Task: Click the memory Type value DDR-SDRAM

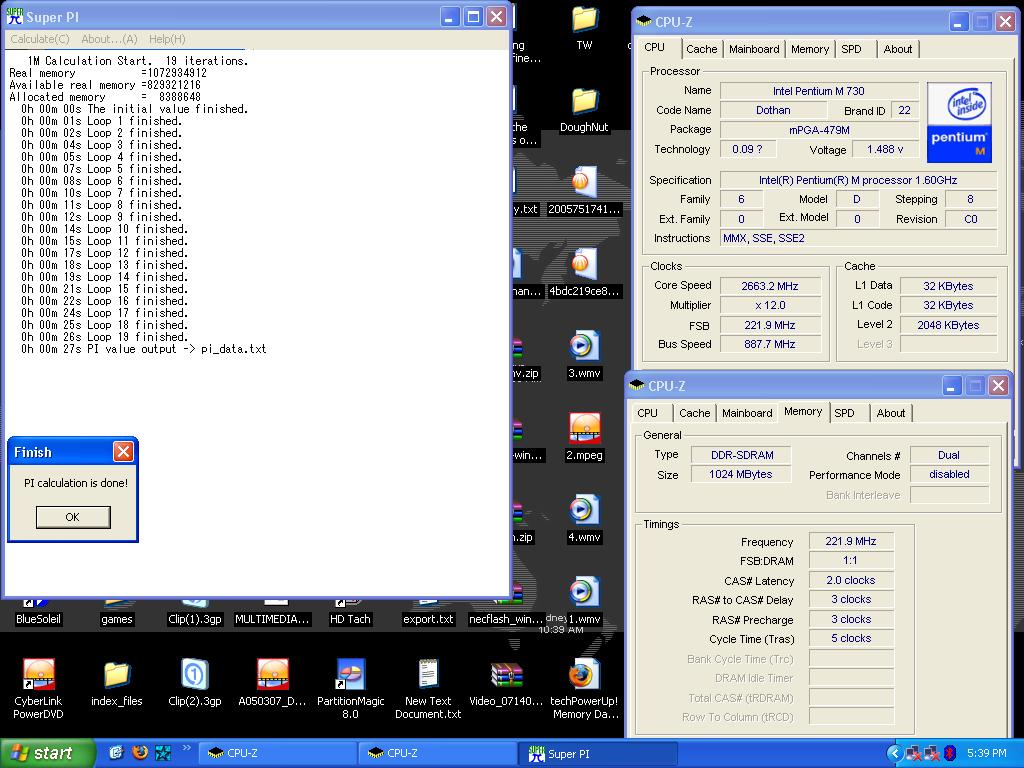Action: (741, 455)
